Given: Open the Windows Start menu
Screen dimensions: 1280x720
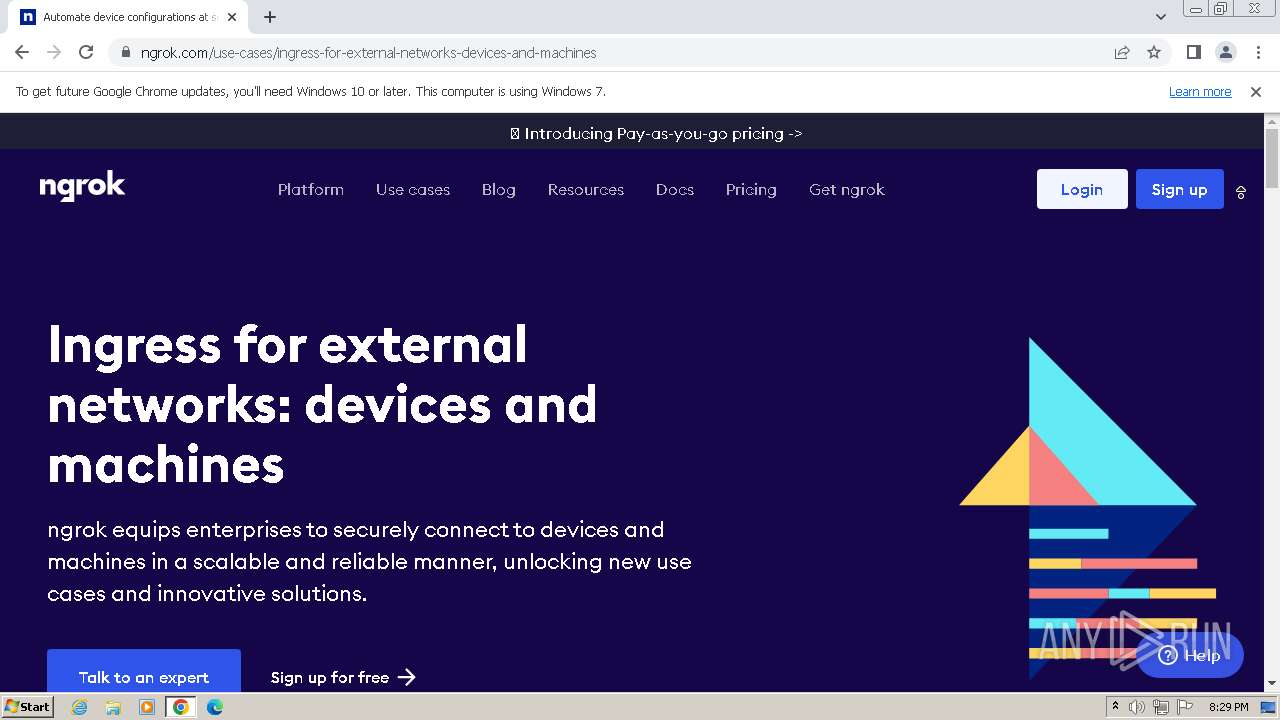Looking at the screenshot, I should point(27,706).
